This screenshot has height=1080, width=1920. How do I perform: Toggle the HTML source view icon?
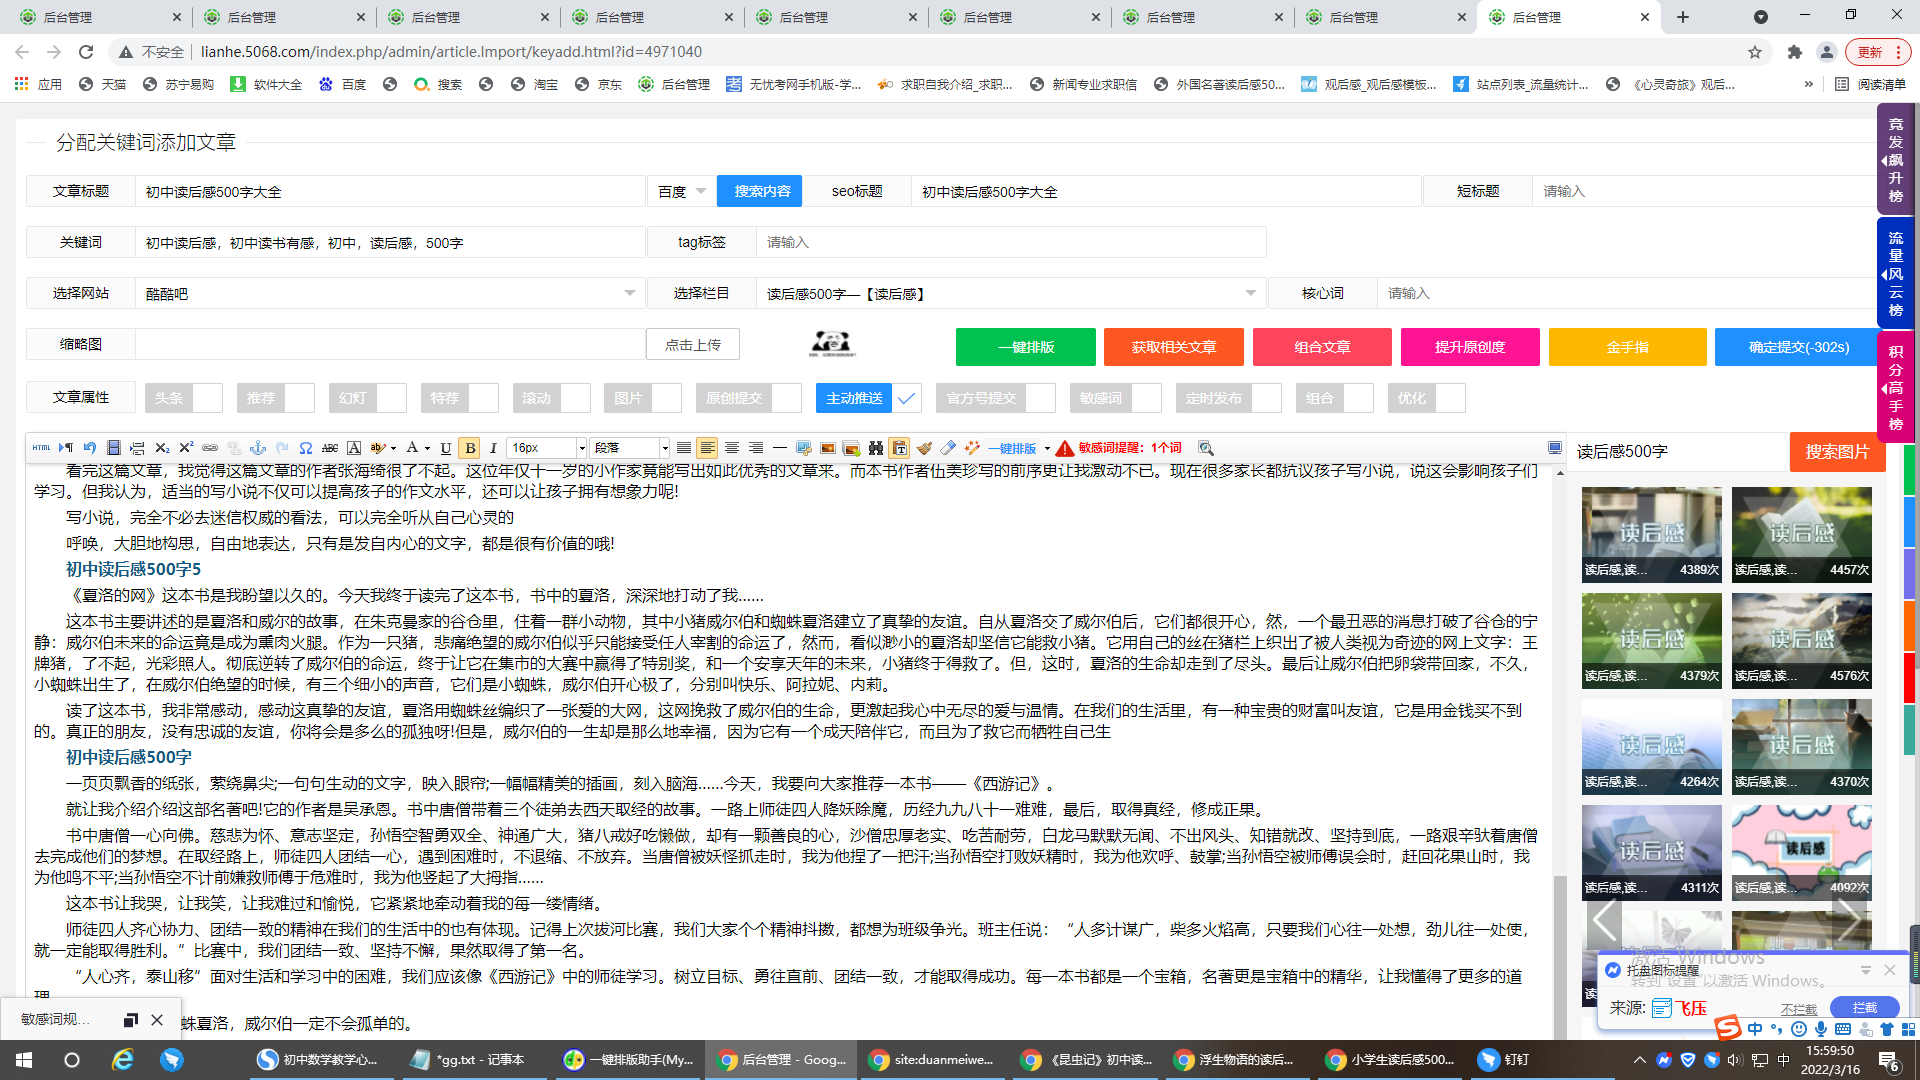[41, 448]
